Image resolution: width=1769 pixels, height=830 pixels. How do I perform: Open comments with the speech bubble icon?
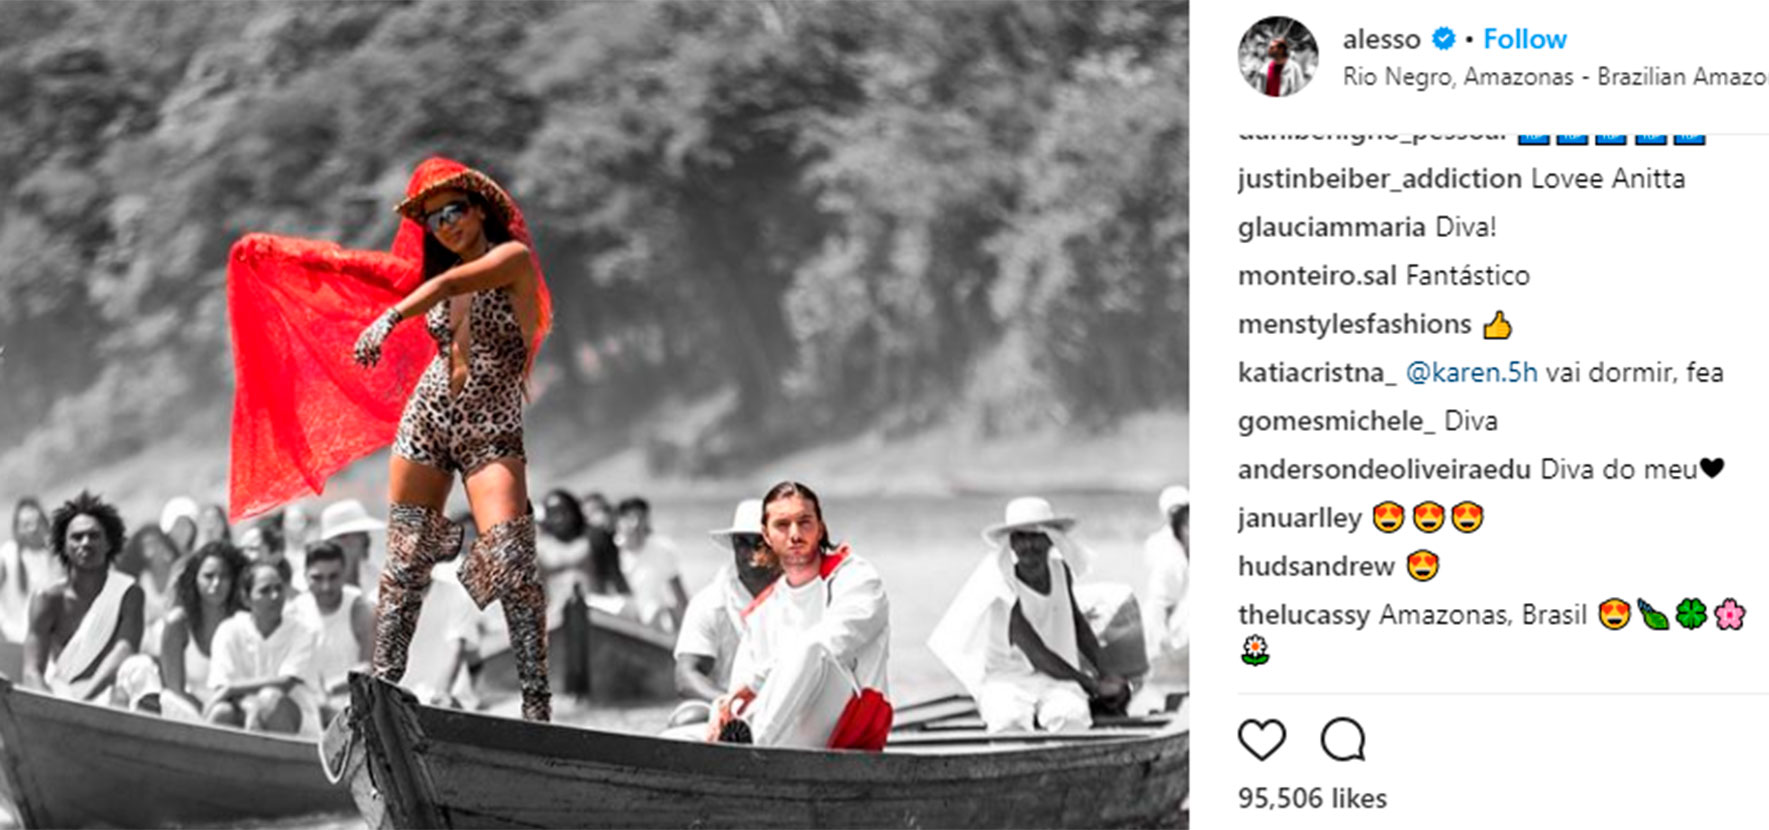[x=1342, y=741]
